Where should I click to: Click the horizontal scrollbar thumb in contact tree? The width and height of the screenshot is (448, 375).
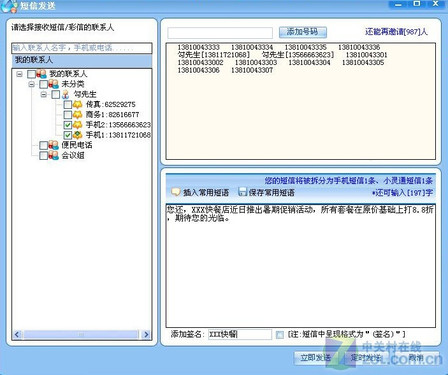[81, 334]
